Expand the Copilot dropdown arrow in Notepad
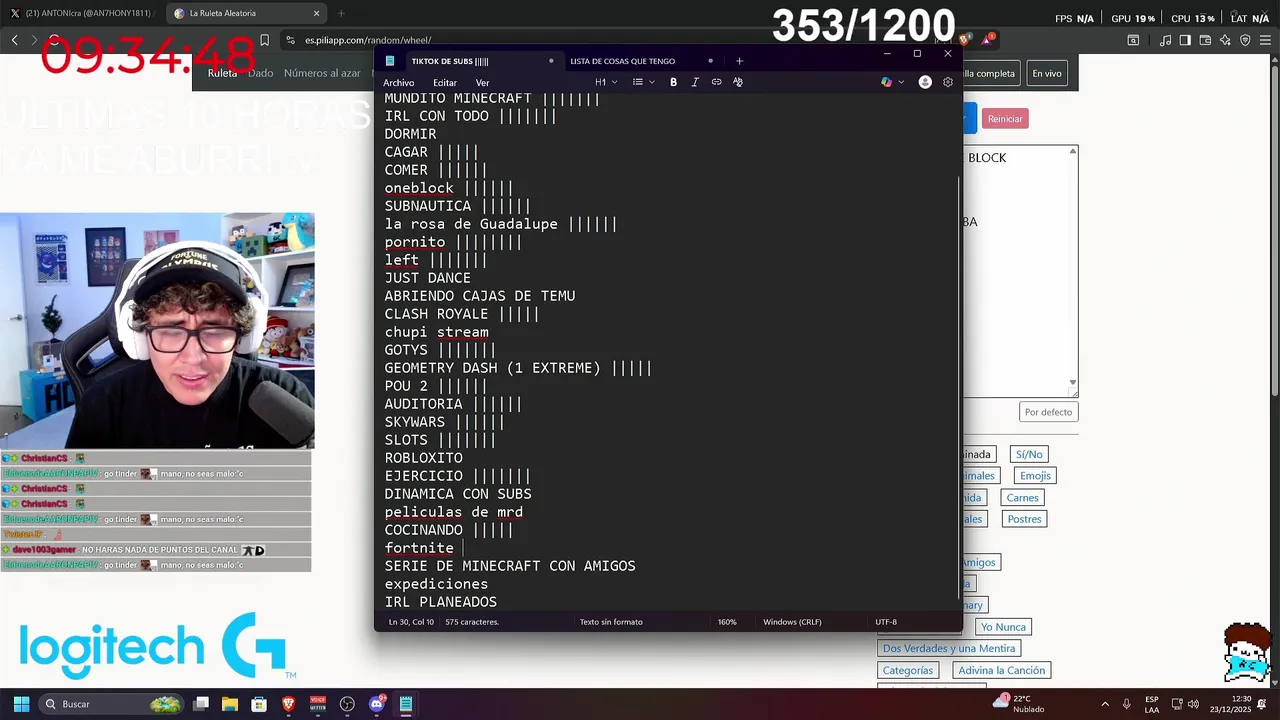Image resolution: width=1280 pixels, height=720 pixels. [901, 82]
